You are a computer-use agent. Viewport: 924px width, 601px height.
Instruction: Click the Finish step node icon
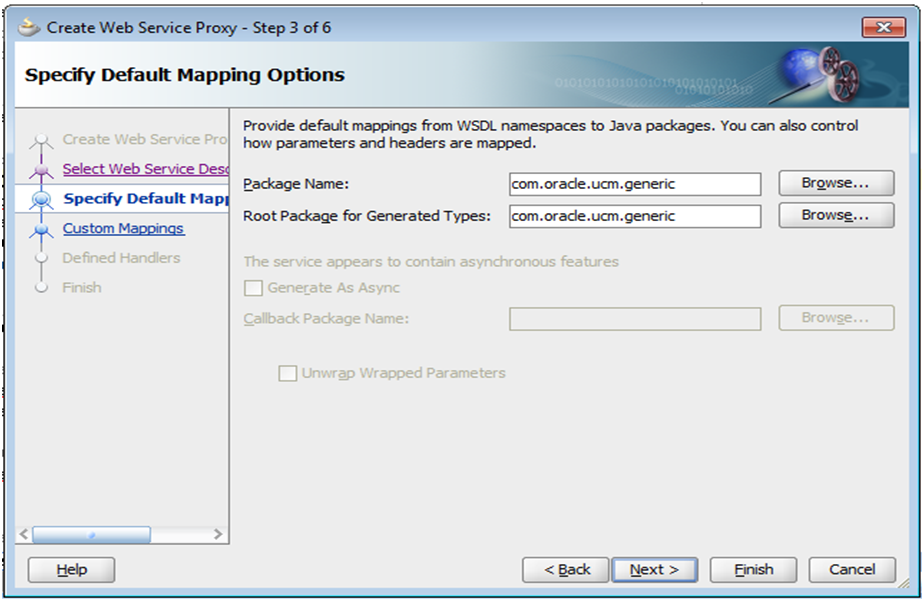(41, 288)
